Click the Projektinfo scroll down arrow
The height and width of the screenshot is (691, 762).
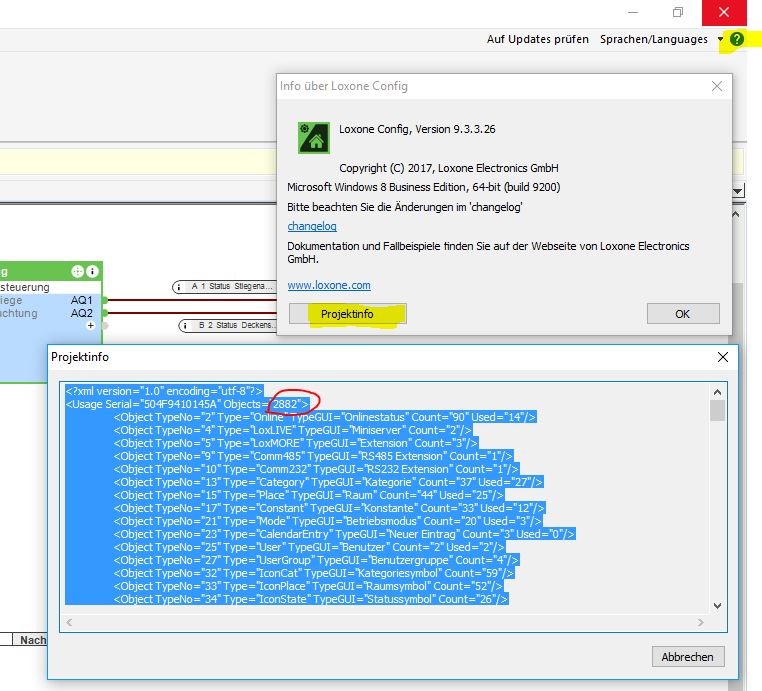717,605
